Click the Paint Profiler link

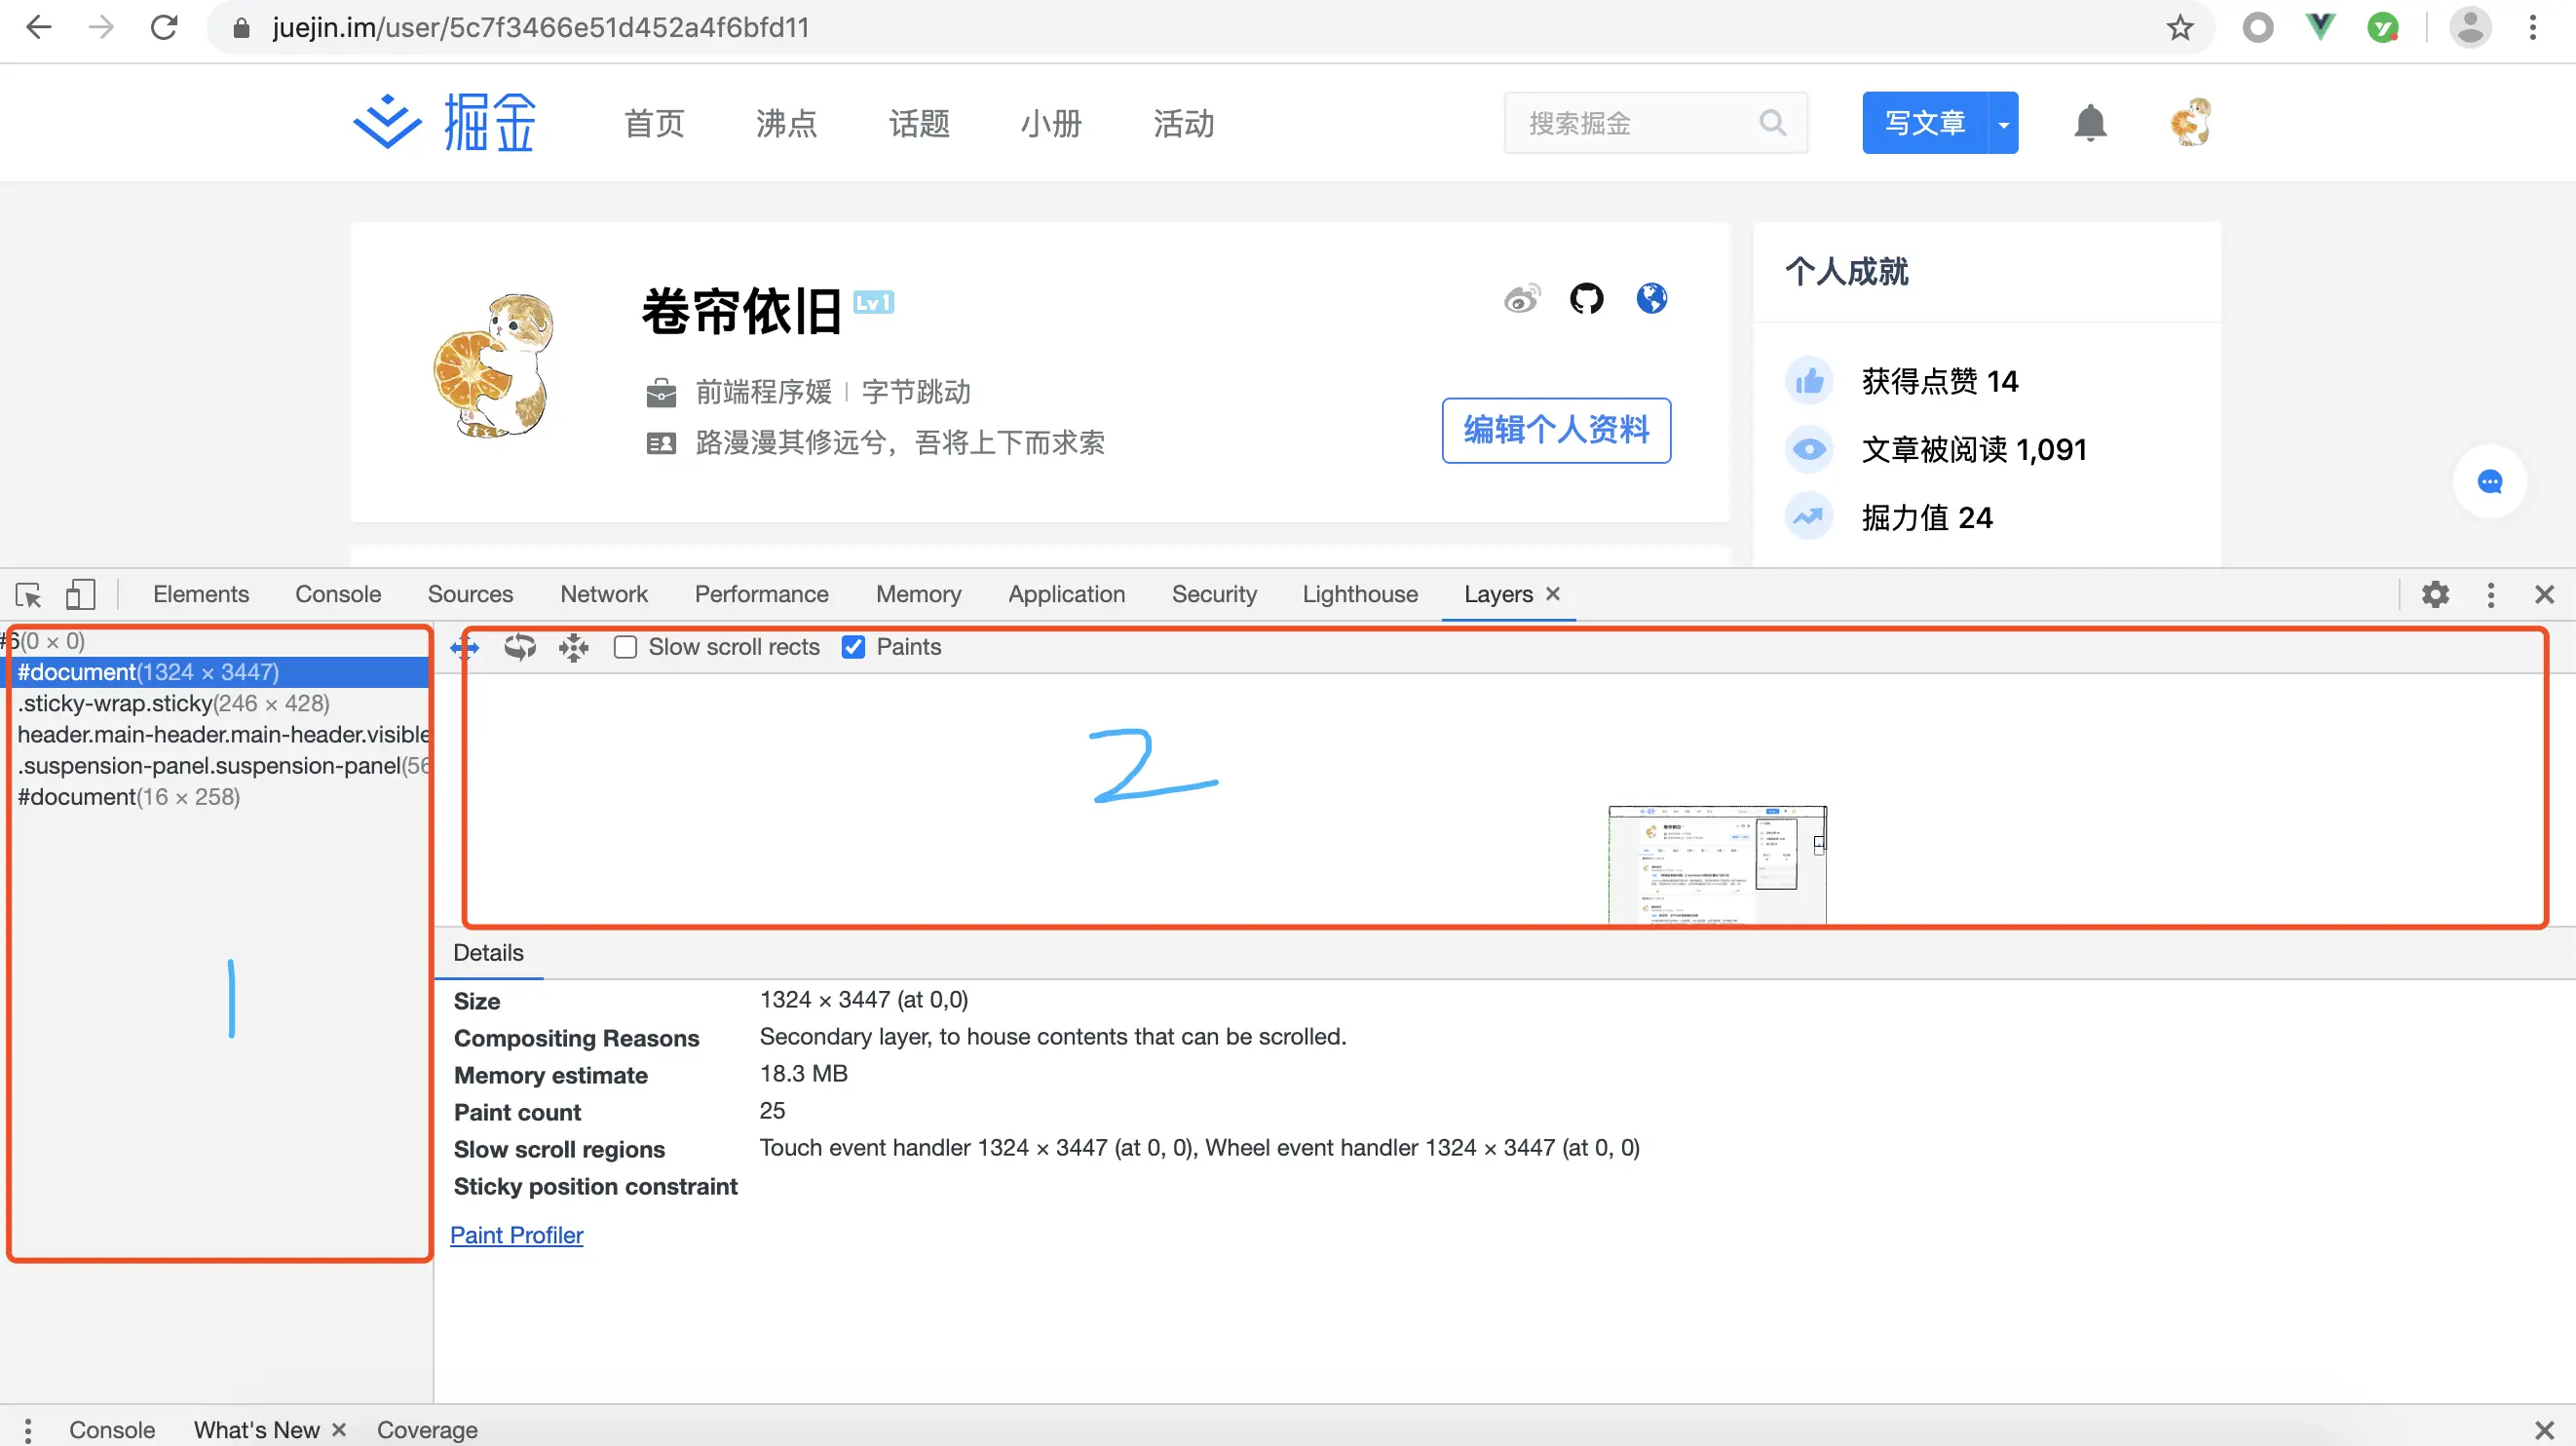(x=516, y=1235)
